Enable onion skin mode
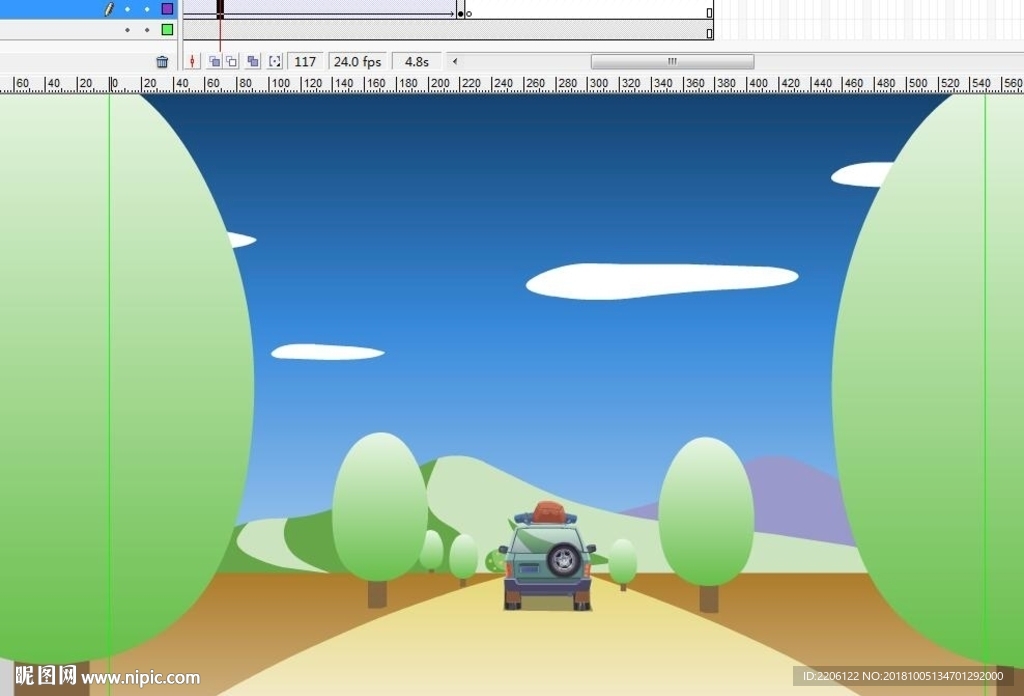Viewport: 1024px width, 696px height. [213, 62]
